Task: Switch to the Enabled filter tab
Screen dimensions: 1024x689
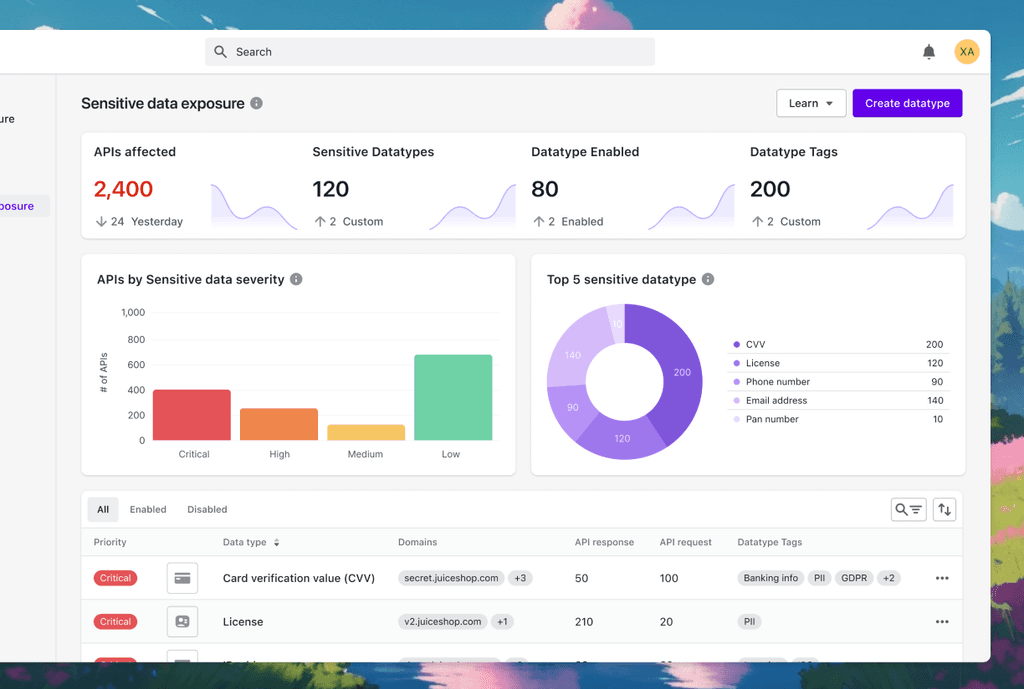Action: click(x=148, y=509)
